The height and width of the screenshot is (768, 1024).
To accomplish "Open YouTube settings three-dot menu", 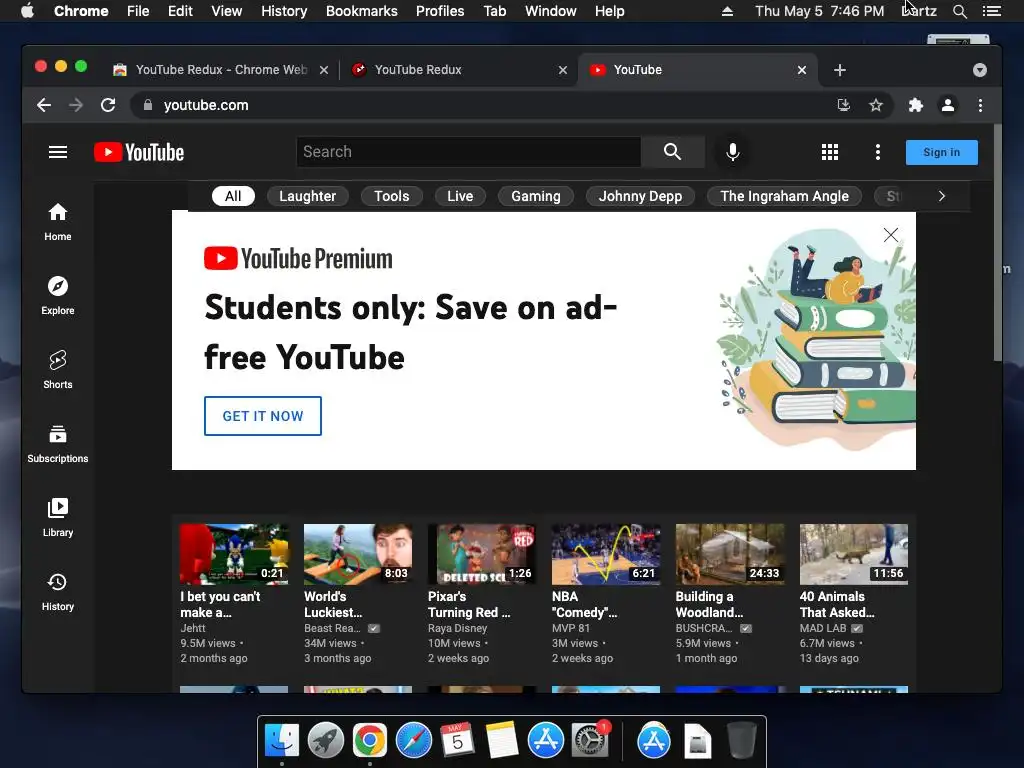I will (878, 152).
